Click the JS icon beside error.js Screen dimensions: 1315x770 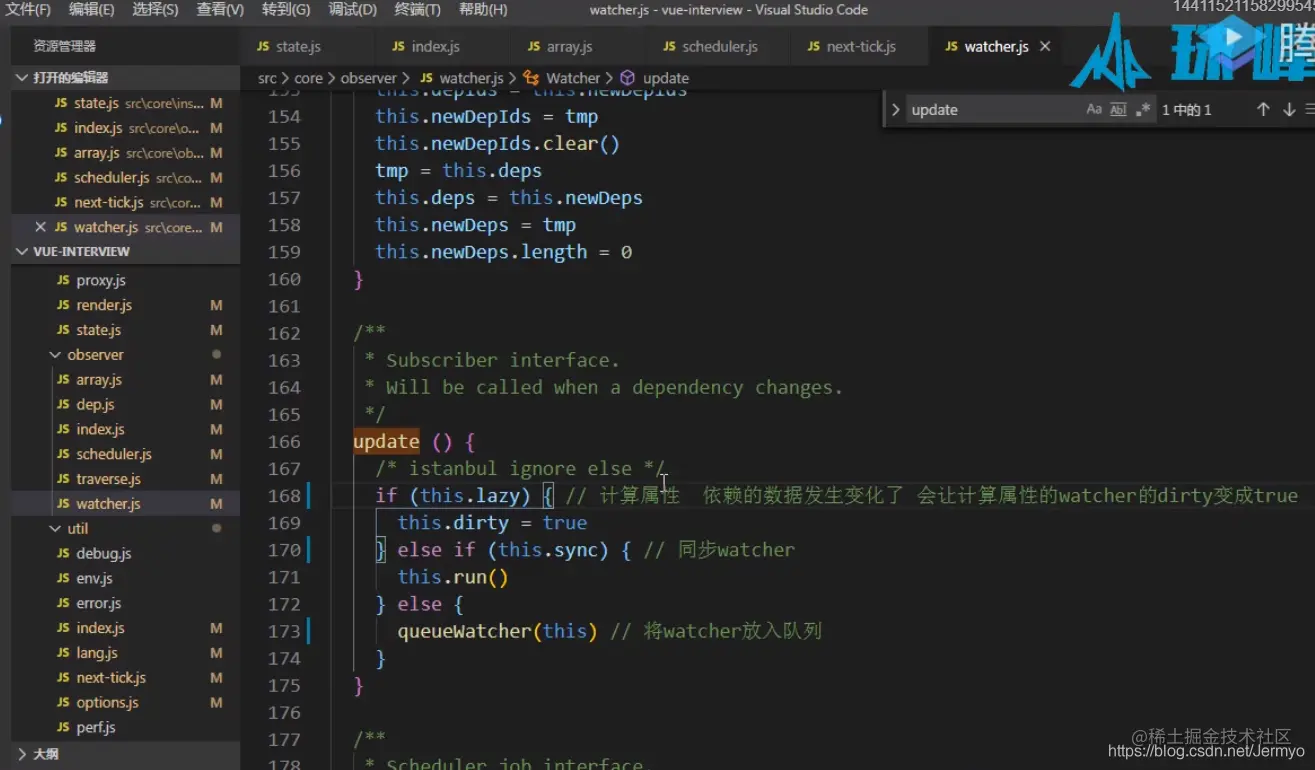[x=64, y=604]
